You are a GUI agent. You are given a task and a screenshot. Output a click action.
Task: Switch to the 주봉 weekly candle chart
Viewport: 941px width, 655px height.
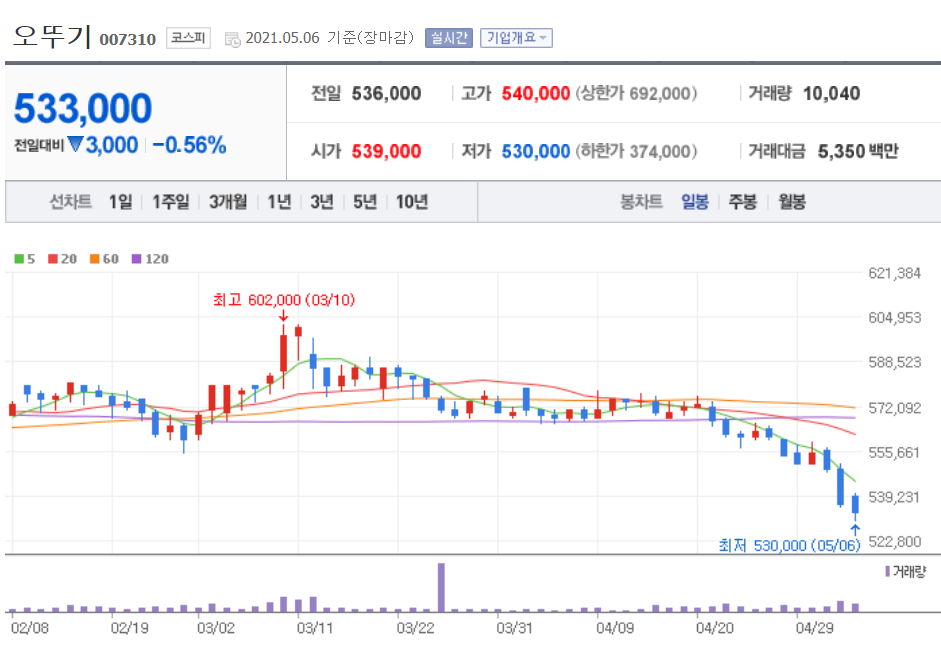pyautogui.click(x=742, y=202)
